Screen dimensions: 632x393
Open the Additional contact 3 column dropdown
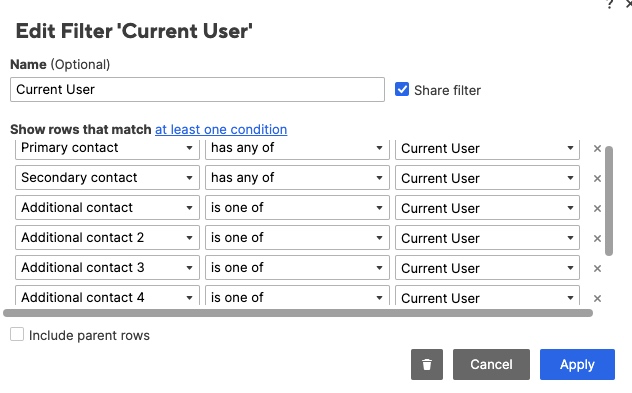click(107, 268)
